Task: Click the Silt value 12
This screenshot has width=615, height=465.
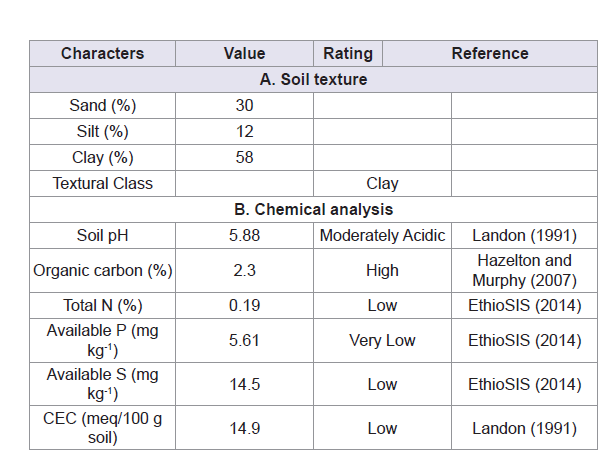Action: click(x=244, y=131)
